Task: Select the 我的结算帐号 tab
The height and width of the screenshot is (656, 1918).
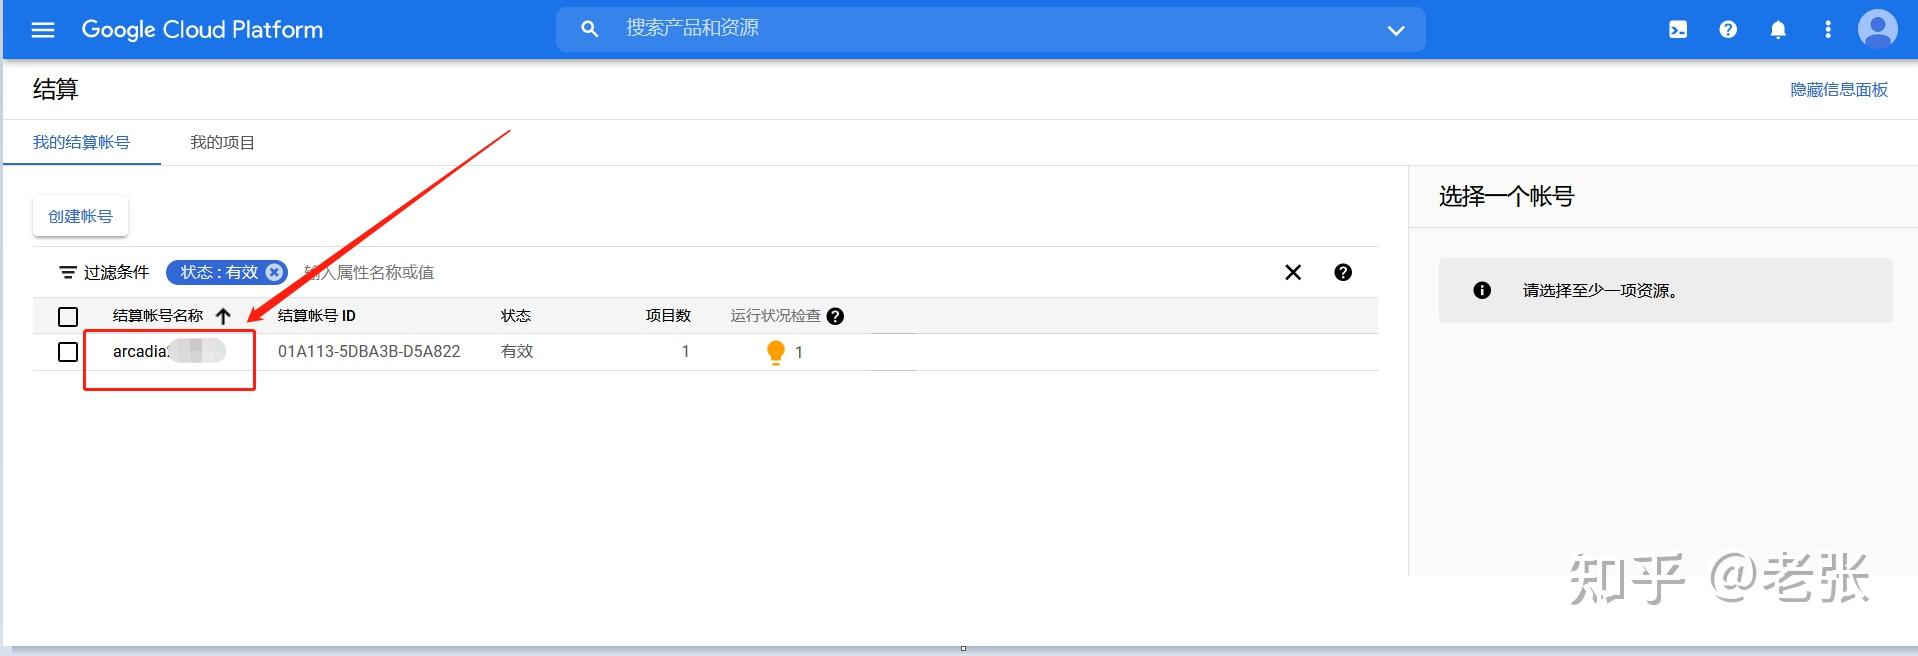Action: tap(81, 143)
